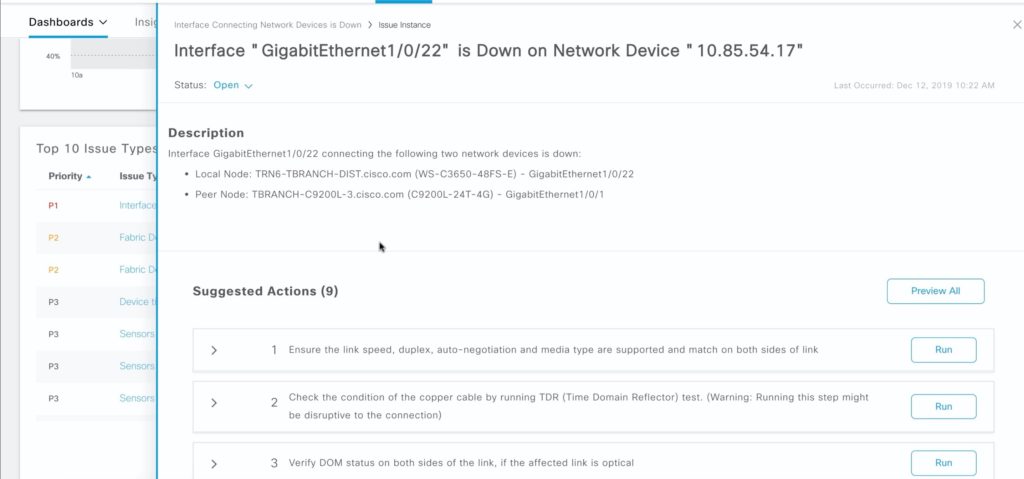Click the Preview All button
The width and height of the screenshot is (1024, 479).
(935, 291)
